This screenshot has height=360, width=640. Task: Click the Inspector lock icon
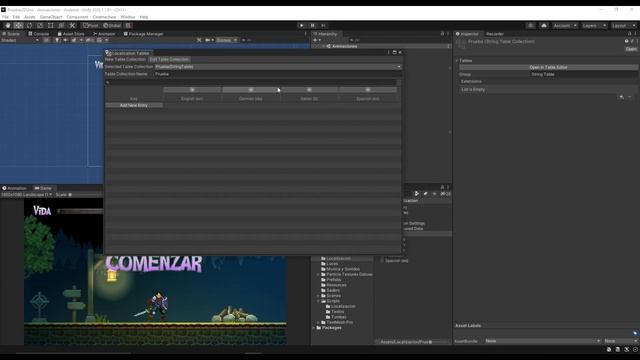629,34
